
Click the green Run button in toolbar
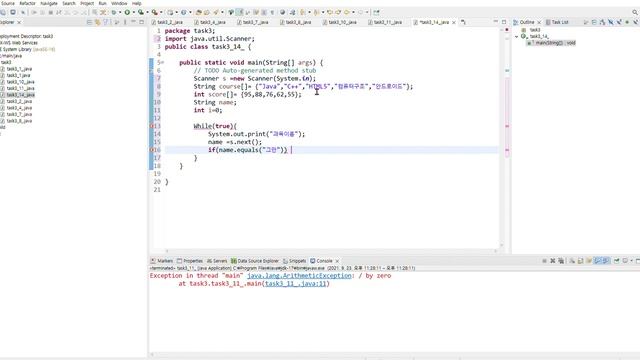click(x=127, y=12)
